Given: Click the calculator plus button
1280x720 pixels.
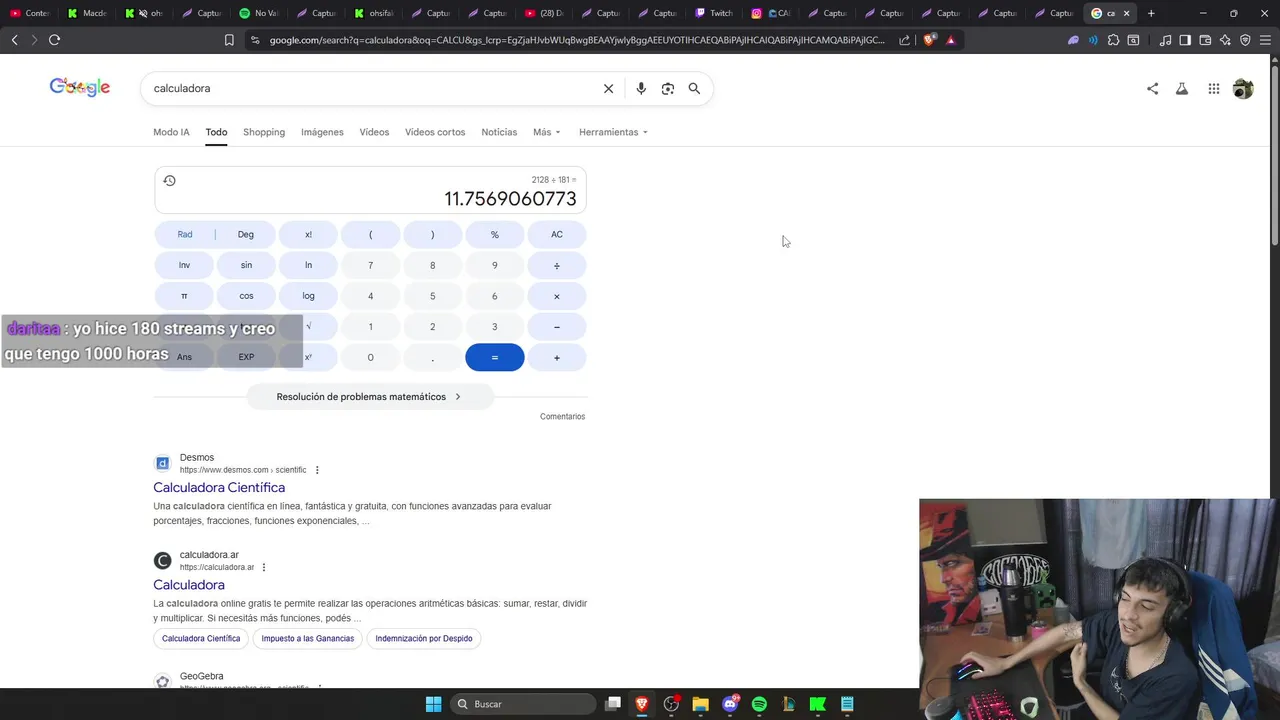Looking at the screenshot, I should 557,357.
